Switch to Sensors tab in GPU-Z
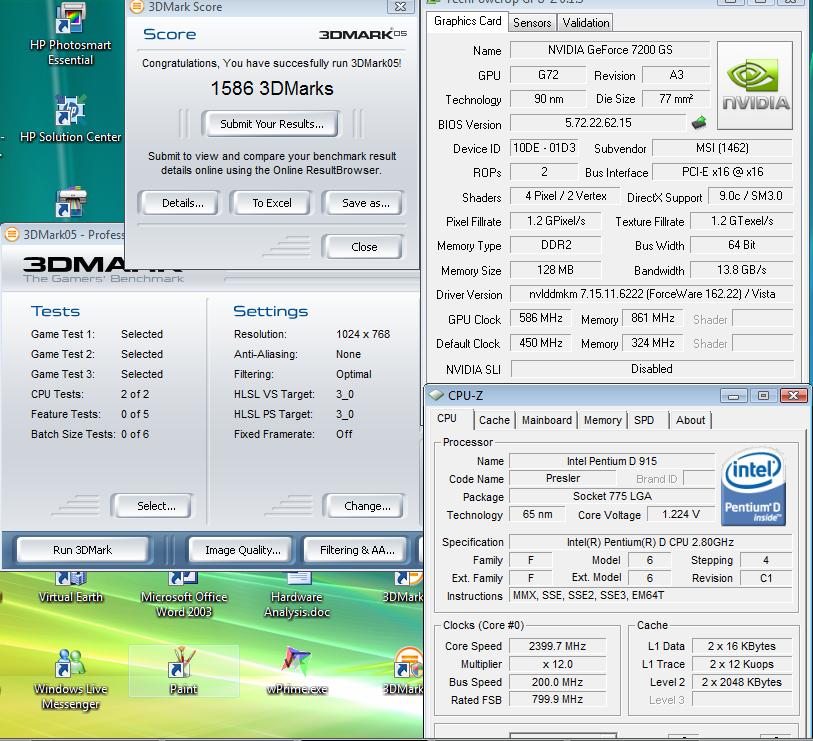 532,23
